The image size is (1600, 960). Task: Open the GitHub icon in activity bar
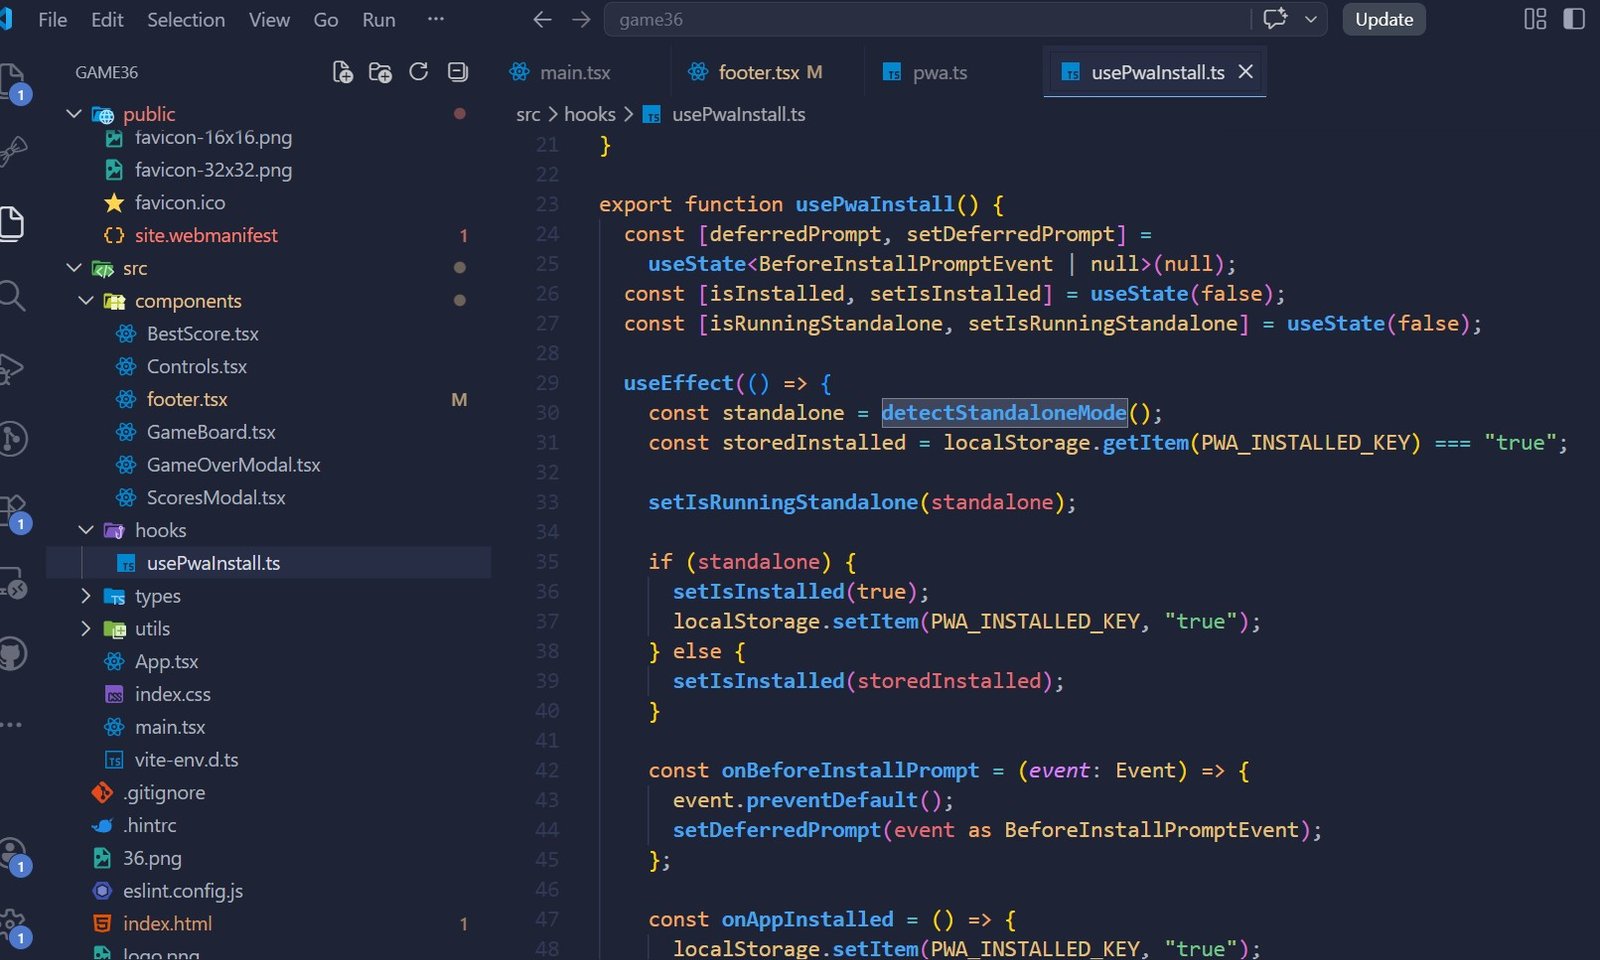coord(12,655)
